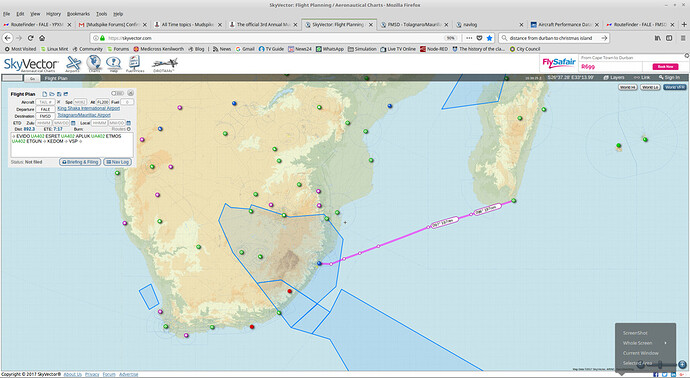
Task: Click the Firefox Library icon
Action: 657,38
